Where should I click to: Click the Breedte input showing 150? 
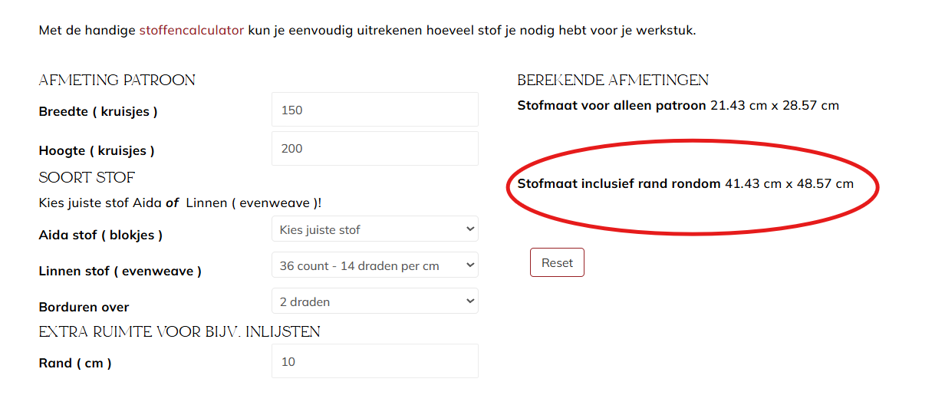pos(375,110)
